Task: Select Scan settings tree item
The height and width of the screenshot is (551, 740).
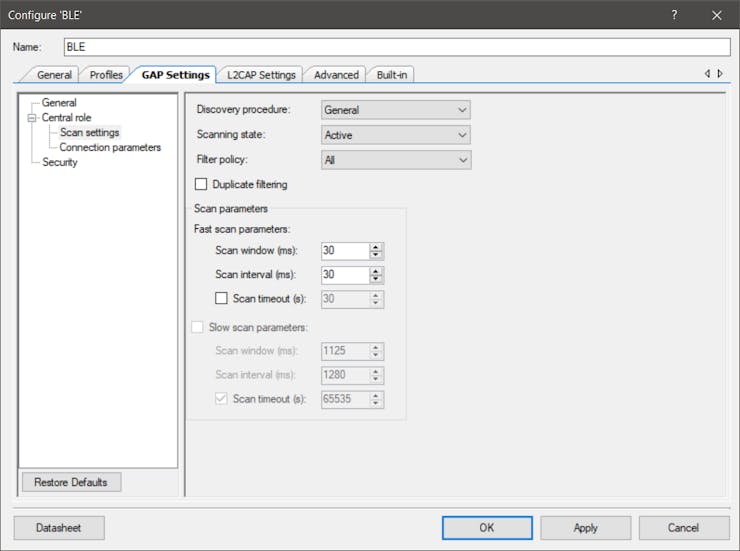Action: coord(89,133)
